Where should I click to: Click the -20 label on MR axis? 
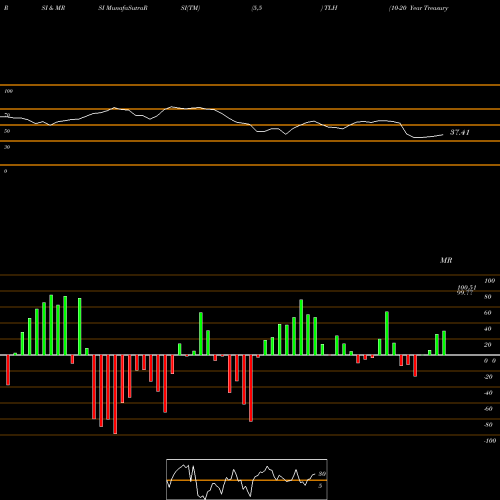pos(488,377)
